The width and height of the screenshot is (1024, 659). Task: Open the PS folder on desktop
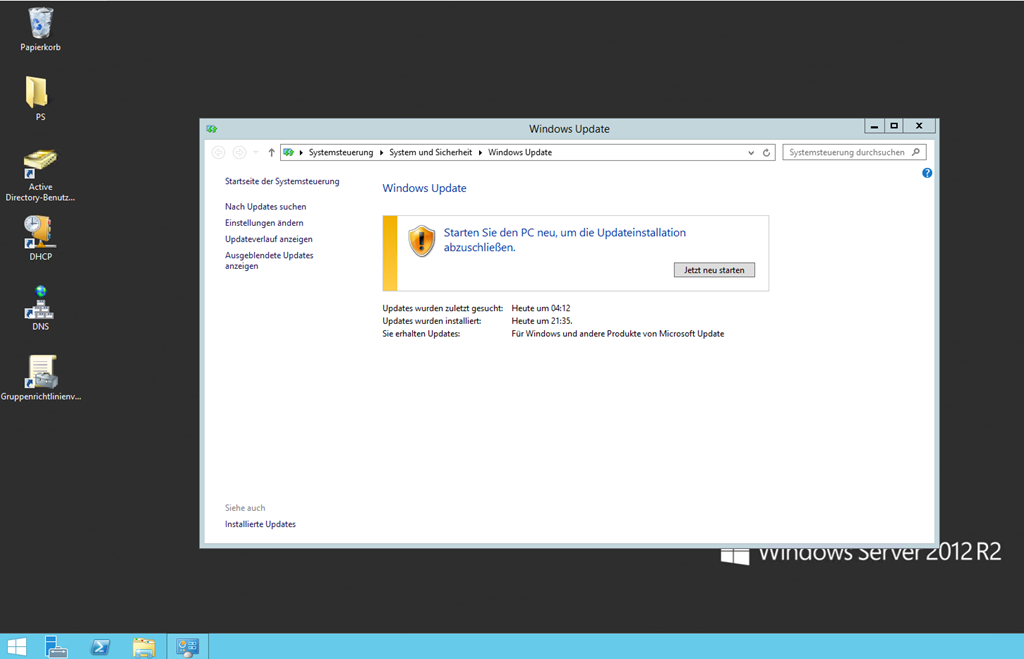coord(37,93)
